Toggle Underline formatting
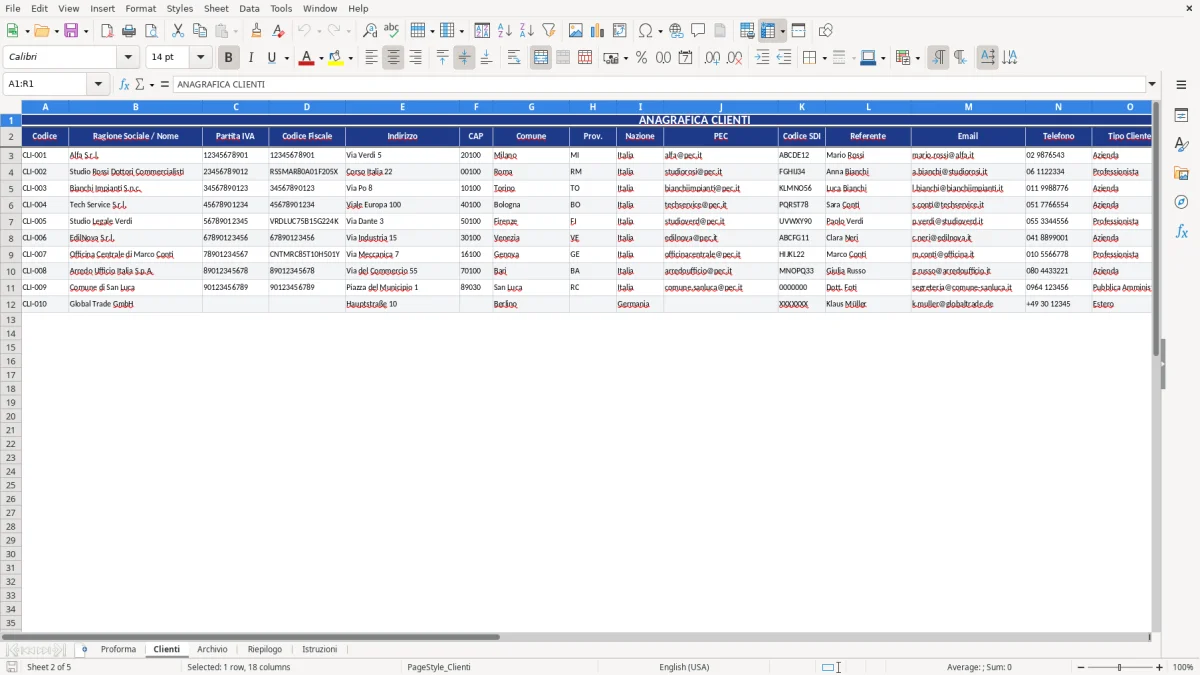1200x675 pixels. point(271,58)
